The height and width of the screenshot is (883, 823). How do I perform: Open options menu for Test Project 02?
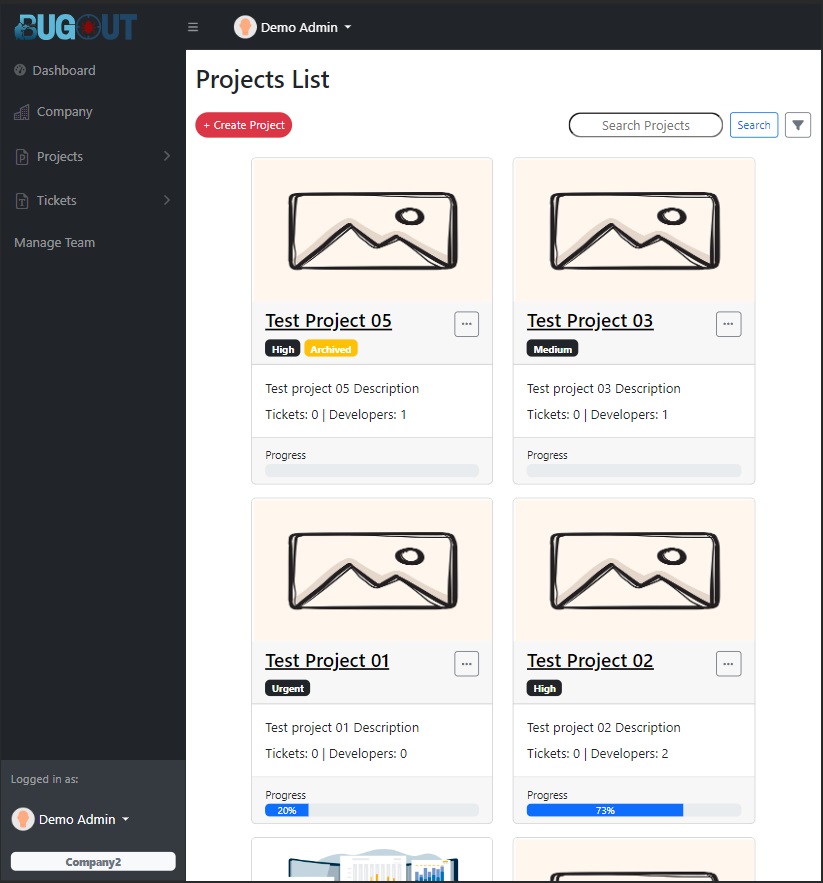click(728, 663)
